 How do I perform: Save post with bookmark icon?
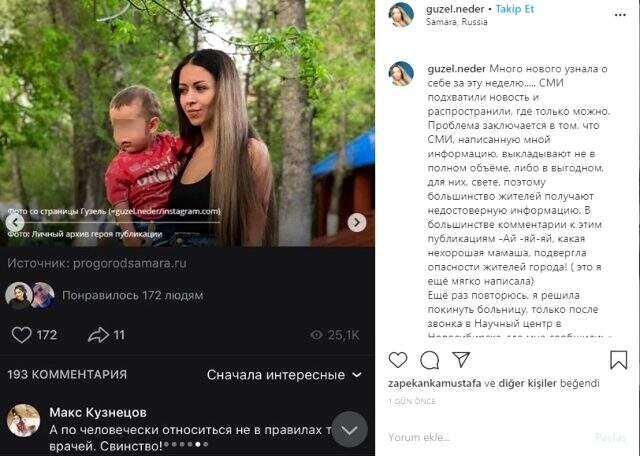pyautogui.click(x=618, y=360)
